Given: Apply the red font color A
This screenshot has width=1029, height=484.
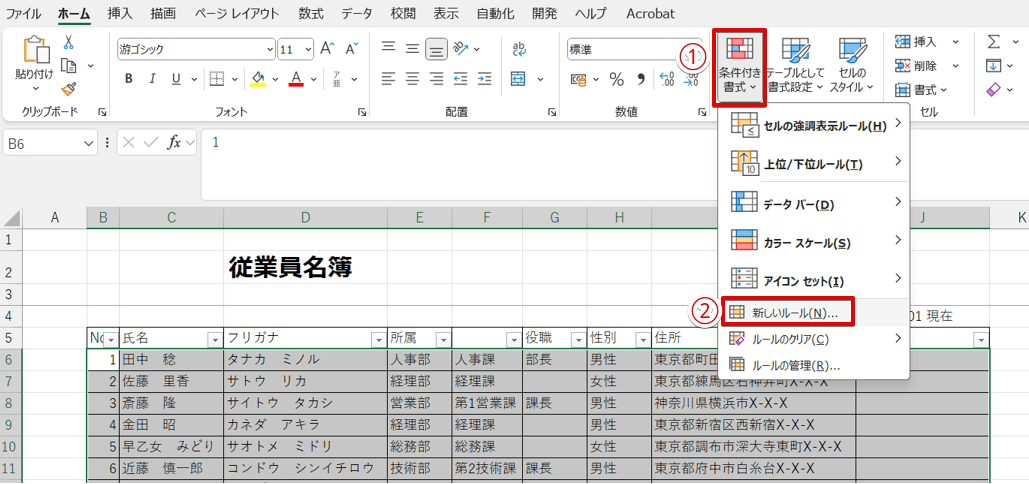Looking at the screenshot, I should 296,79.
